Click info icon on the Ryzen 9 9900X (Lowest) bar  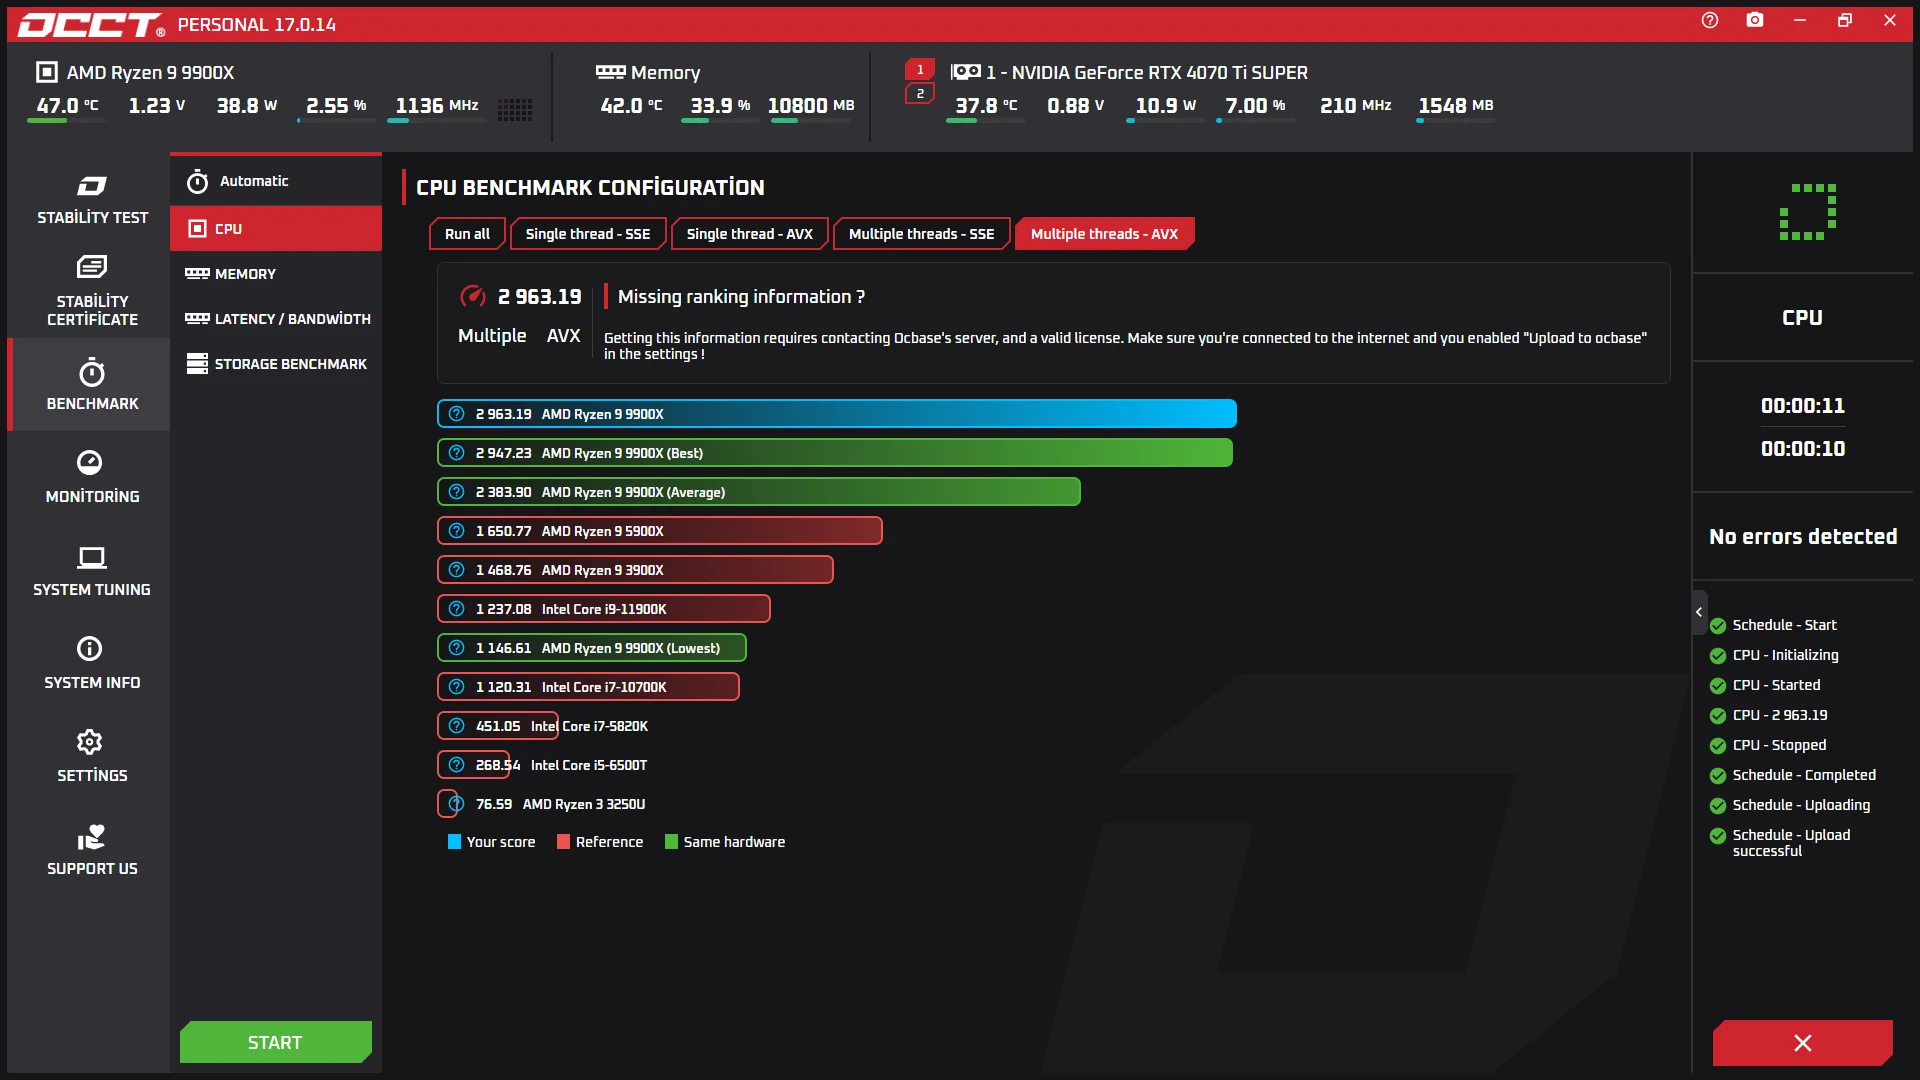[x=457, y=648]
